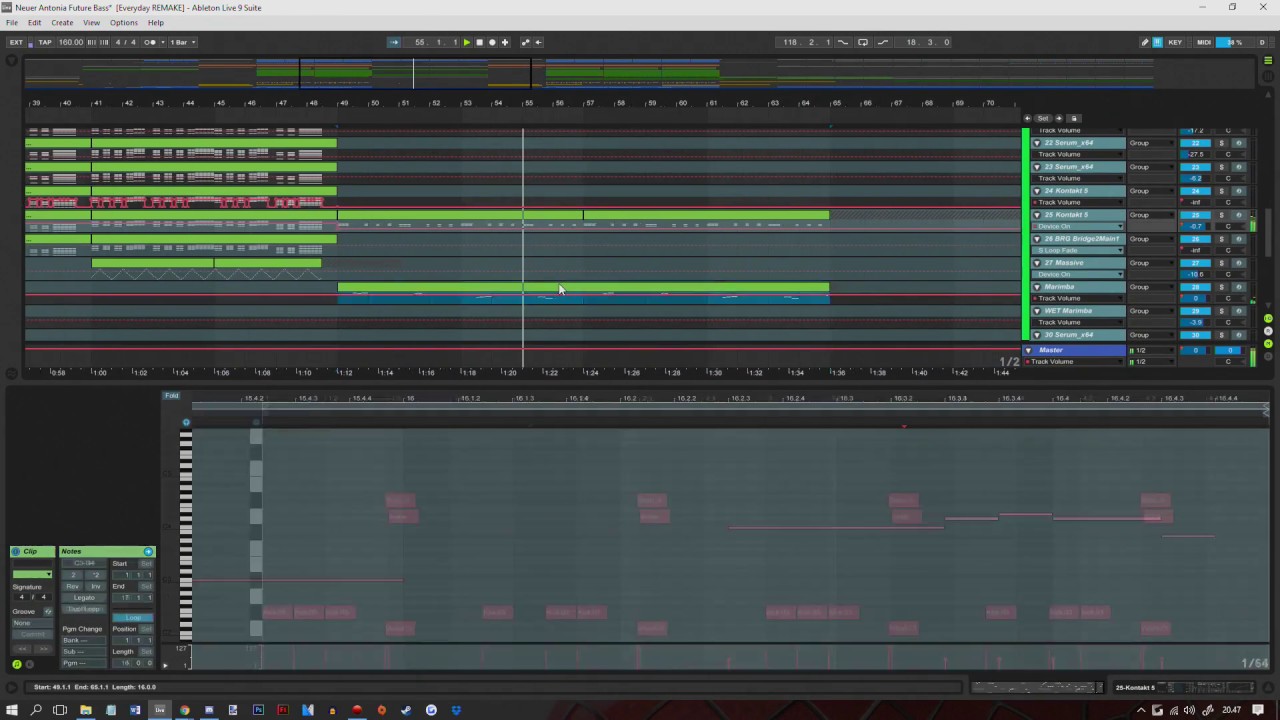Deactivate track 27 Massive with its activator

(1195, 263)
